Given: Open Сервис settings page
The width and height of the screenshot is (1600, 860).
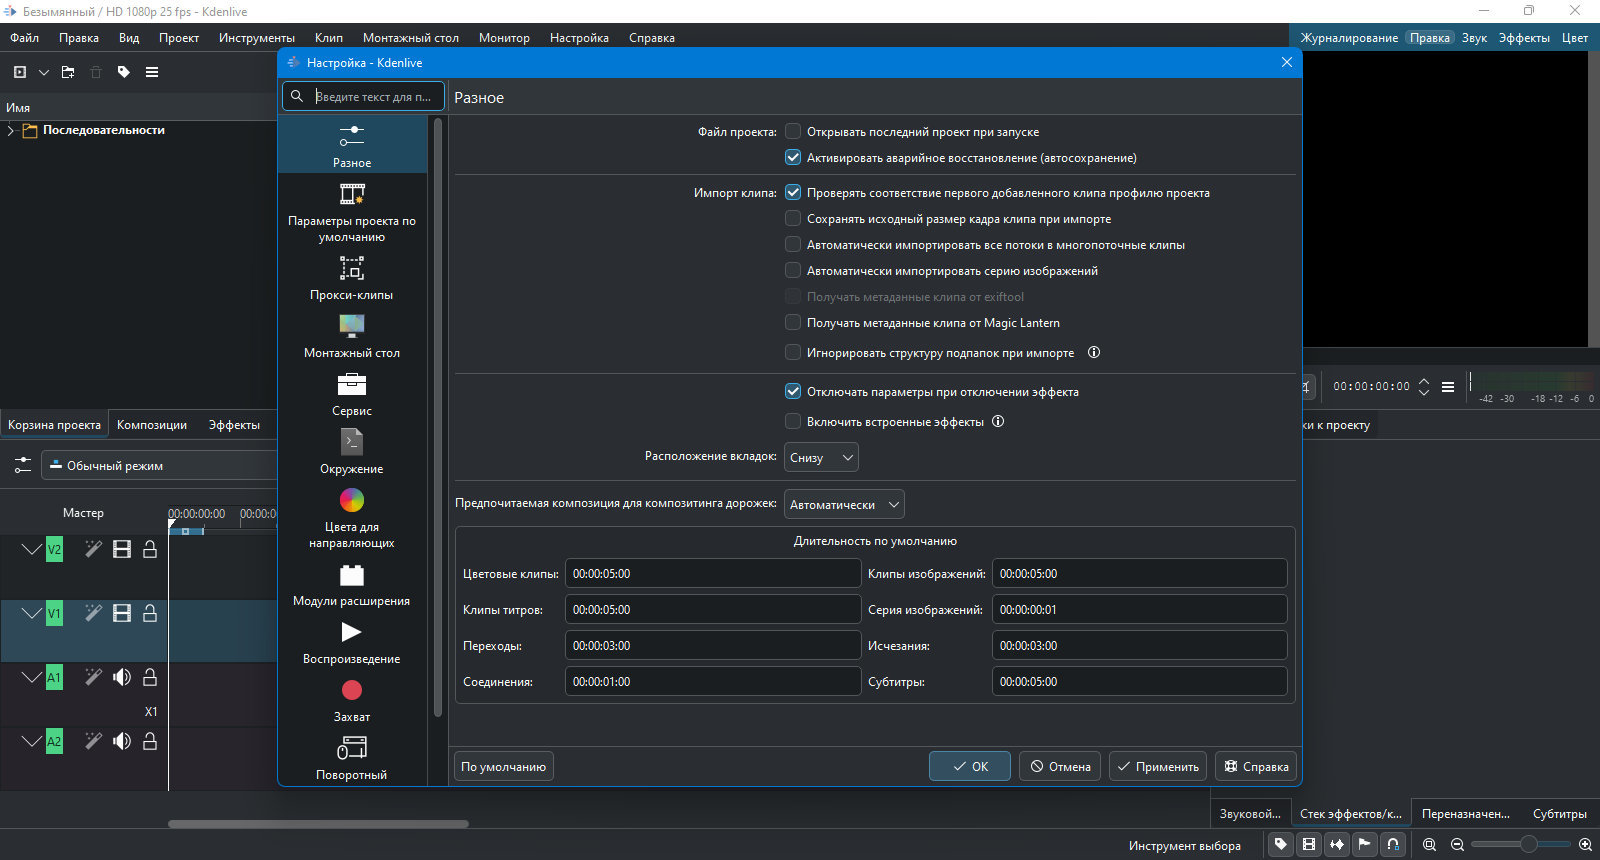Looking at the screenshot, I should 352,394.
